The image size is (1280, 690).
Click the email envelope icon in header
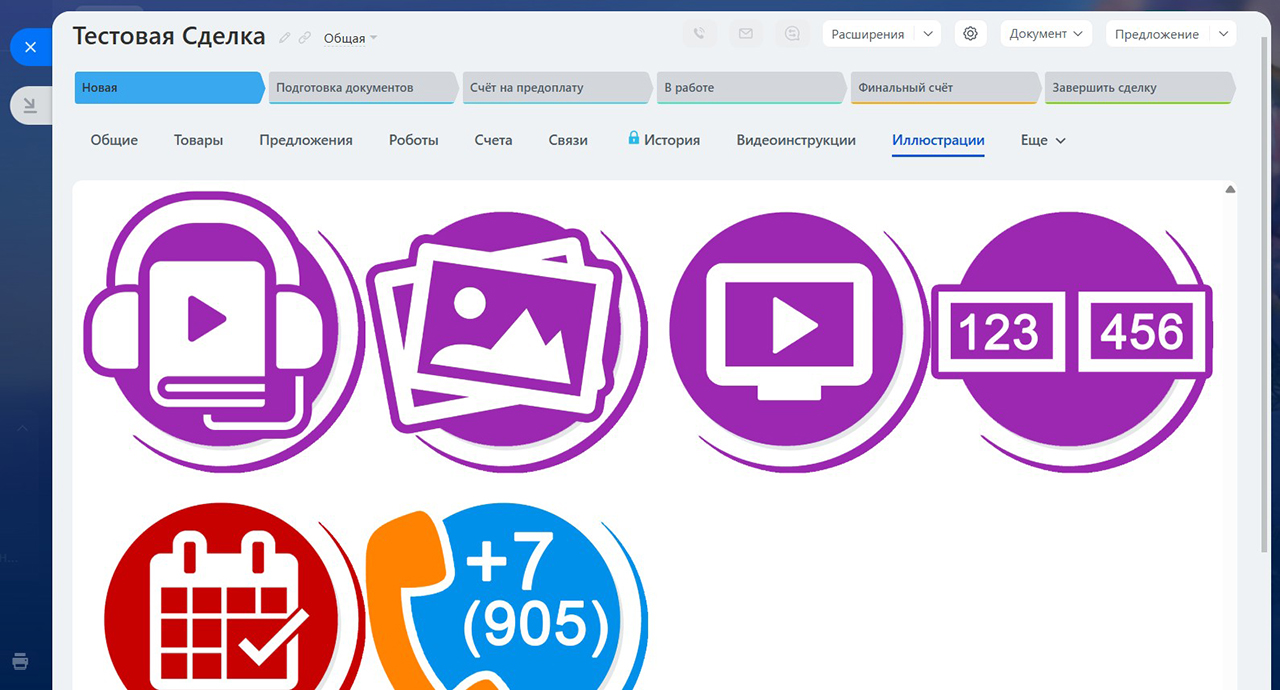(745, 34)
